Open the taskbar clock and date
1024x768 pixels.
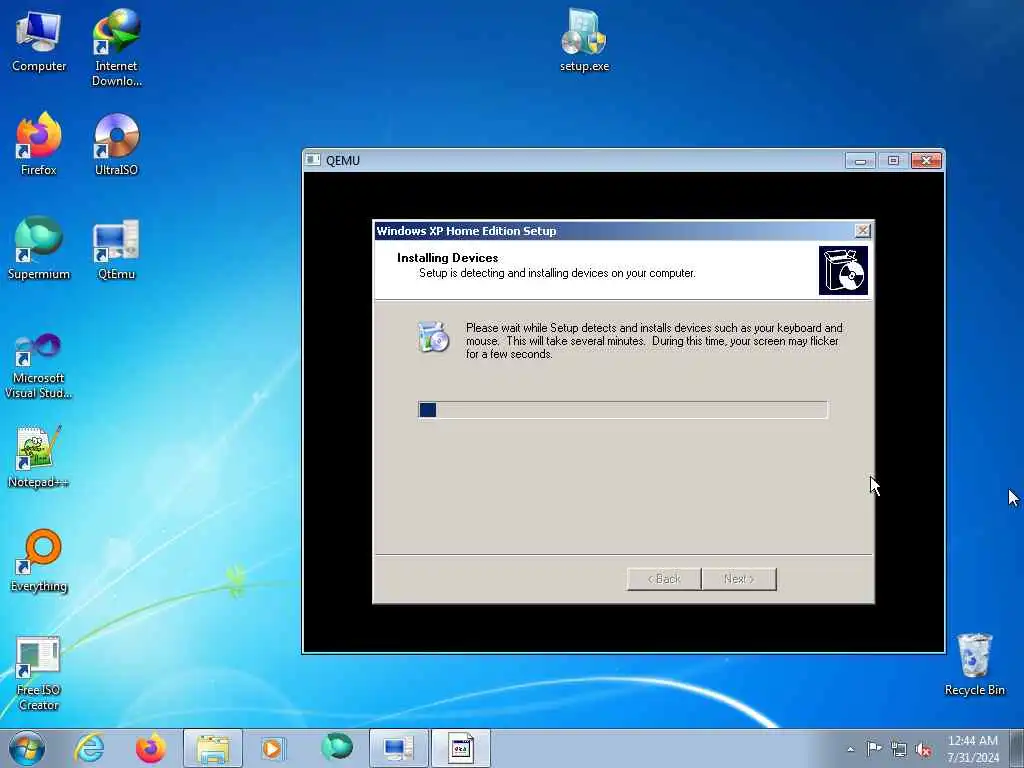(973, 749)
